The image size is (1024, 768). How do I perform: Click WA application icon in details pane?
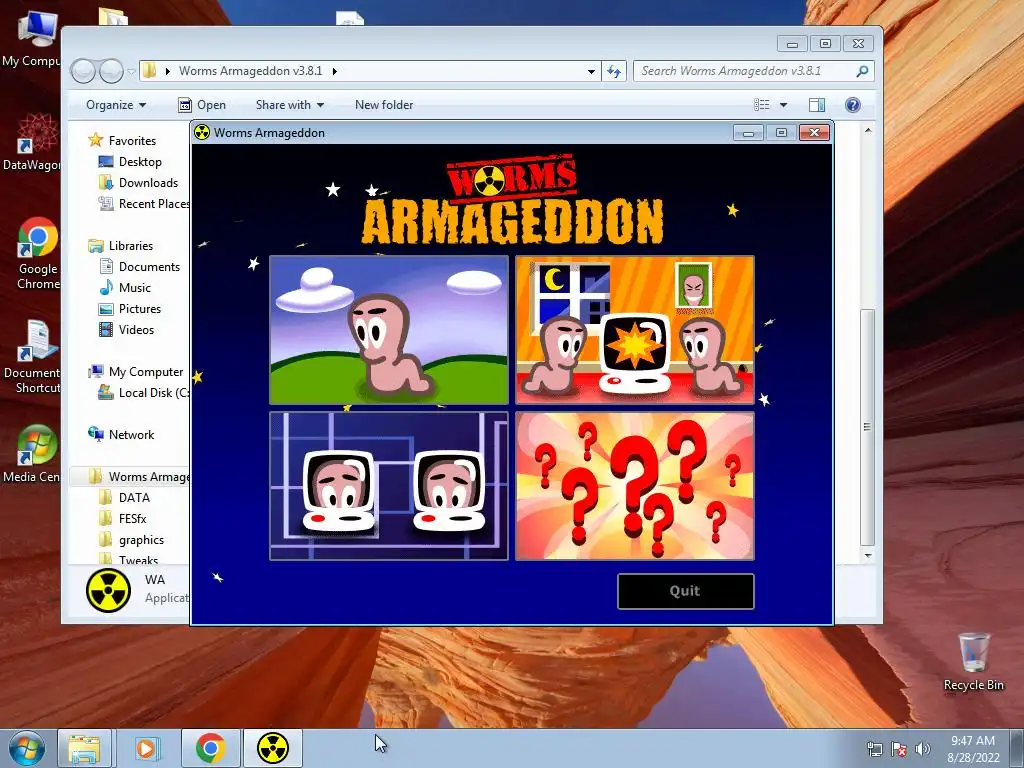click(x=108, y=590)
